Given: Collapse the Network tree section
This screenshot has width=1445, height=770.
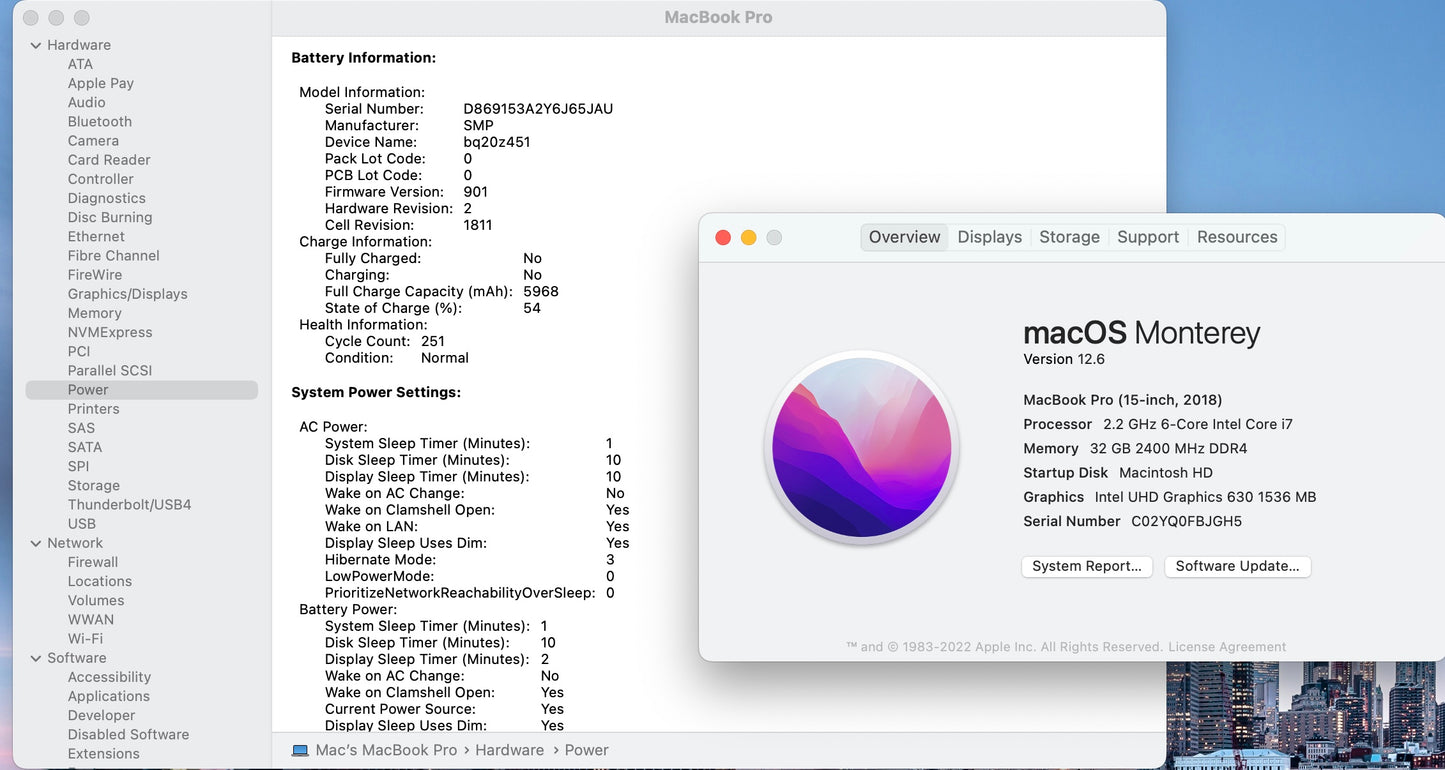Looking at the screenshot, I should tap(36, 543).
